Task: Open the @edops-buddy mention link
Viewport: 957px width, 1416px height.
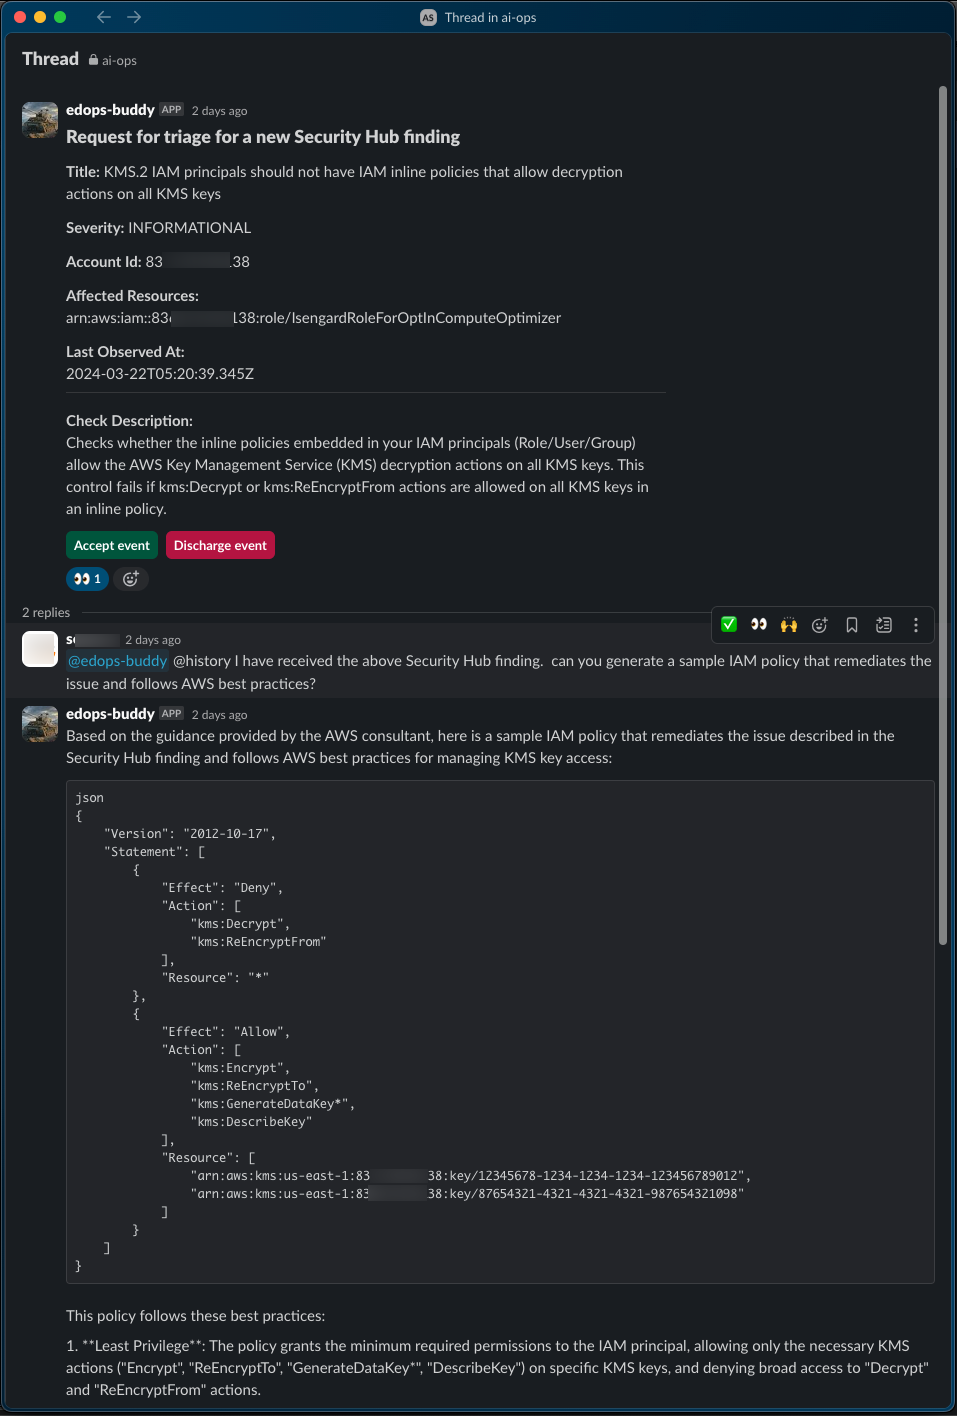Action: [x=116, y=660]
